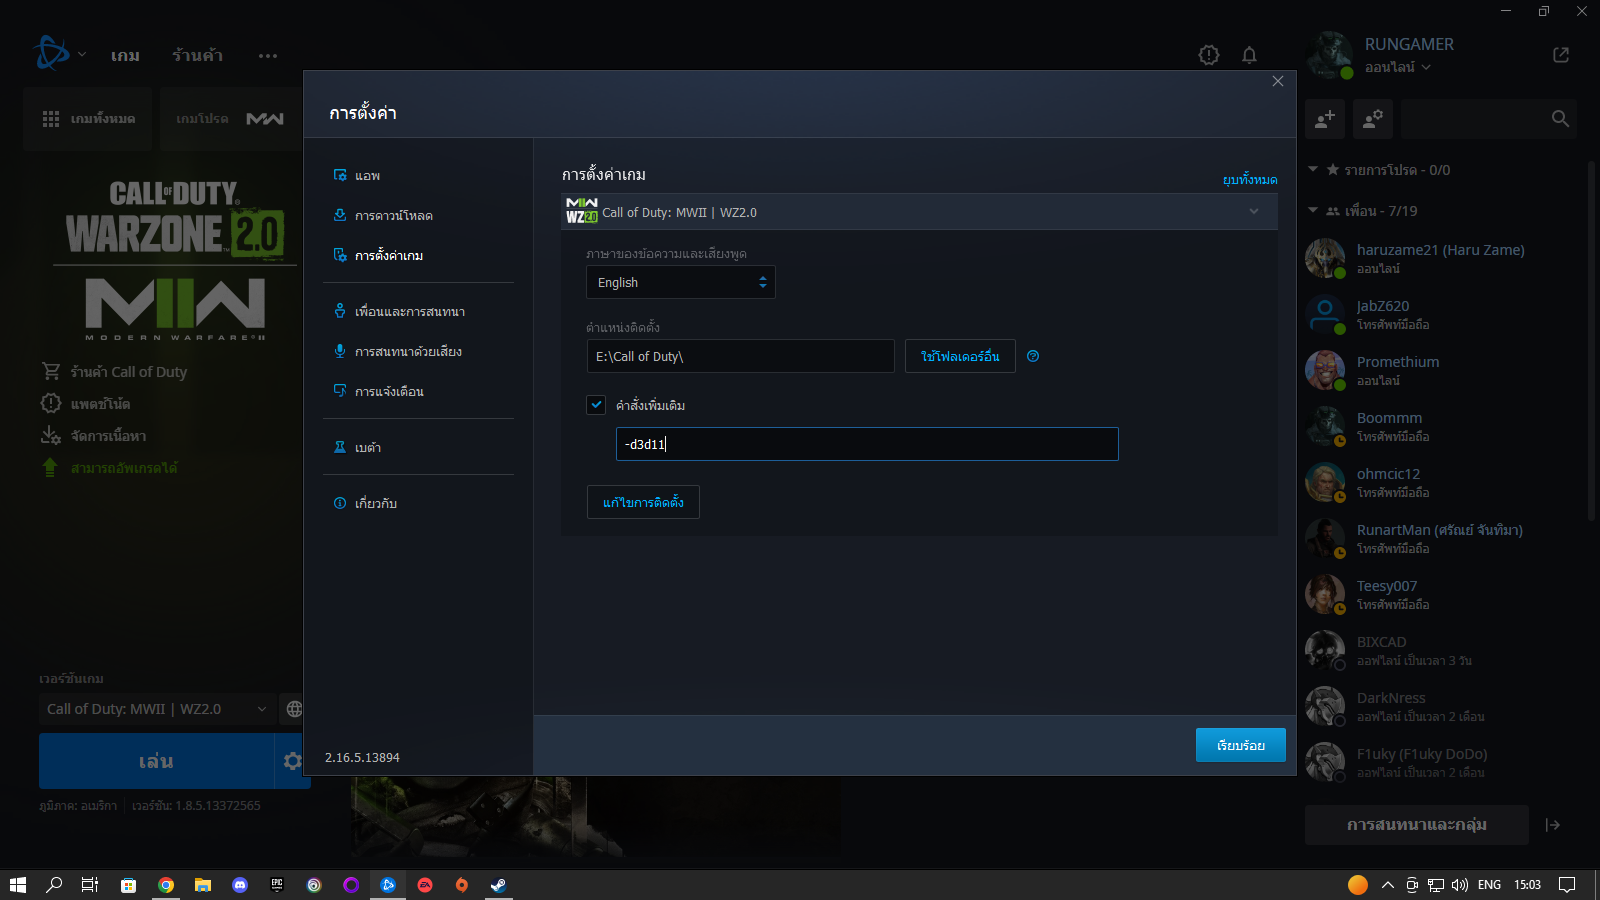This screenshot has height=900, width=1600.
Task: Click the help icon beside install location
Action: (1033, 356)
